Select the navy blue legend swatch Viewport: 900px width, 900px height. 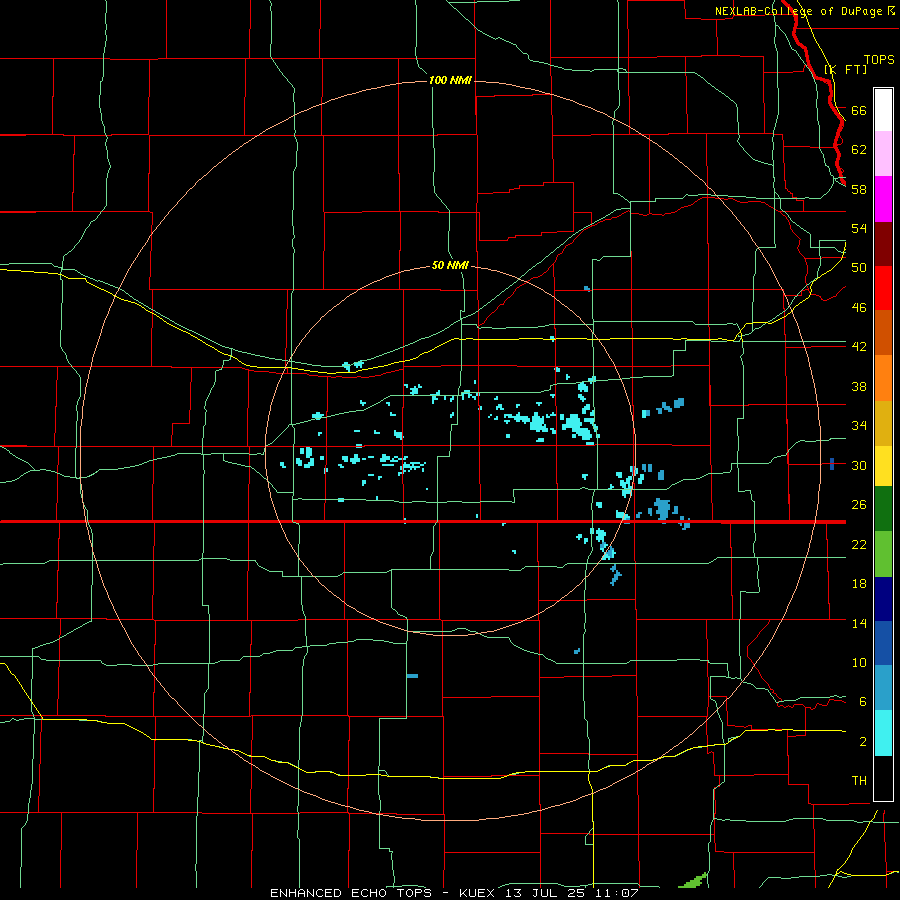pos(883,598)
